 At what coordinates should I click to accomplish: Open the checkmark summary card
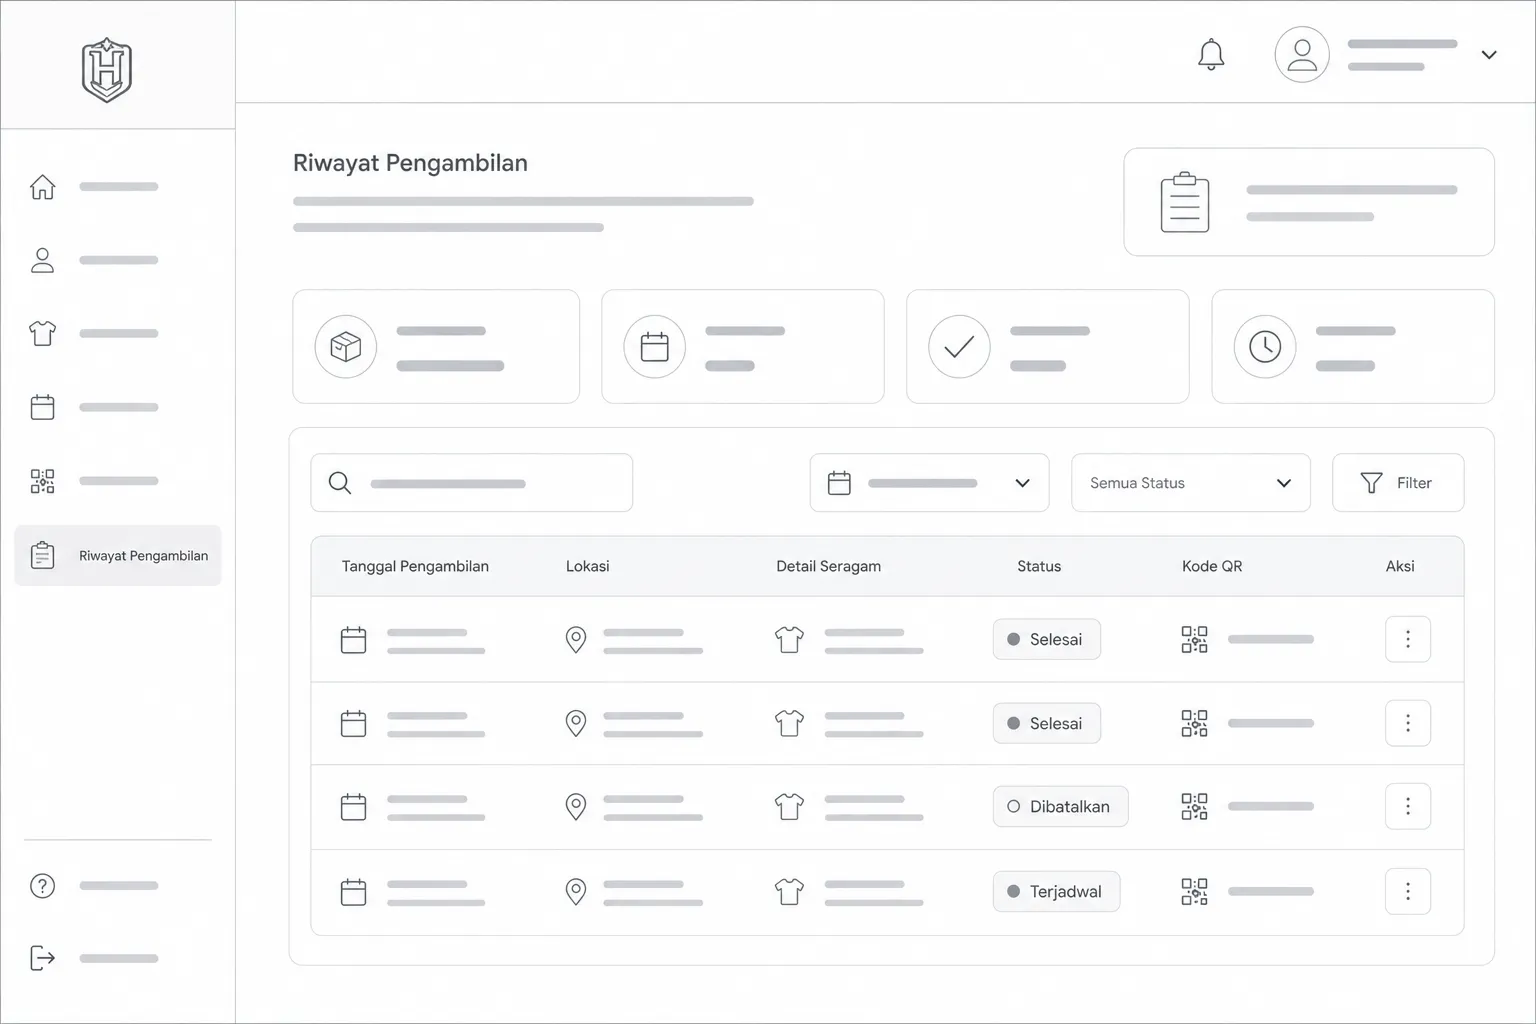[x=1048, y=347]
